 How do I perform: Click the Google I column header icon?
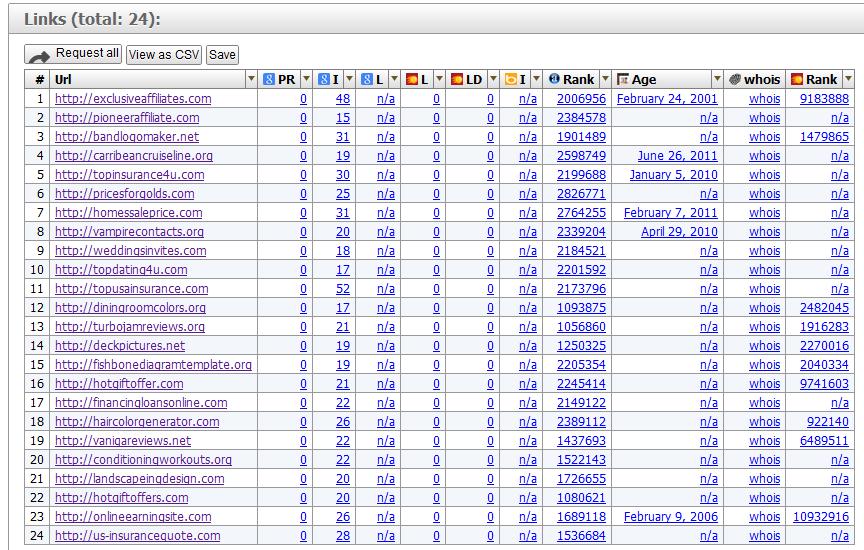[324, 79]
